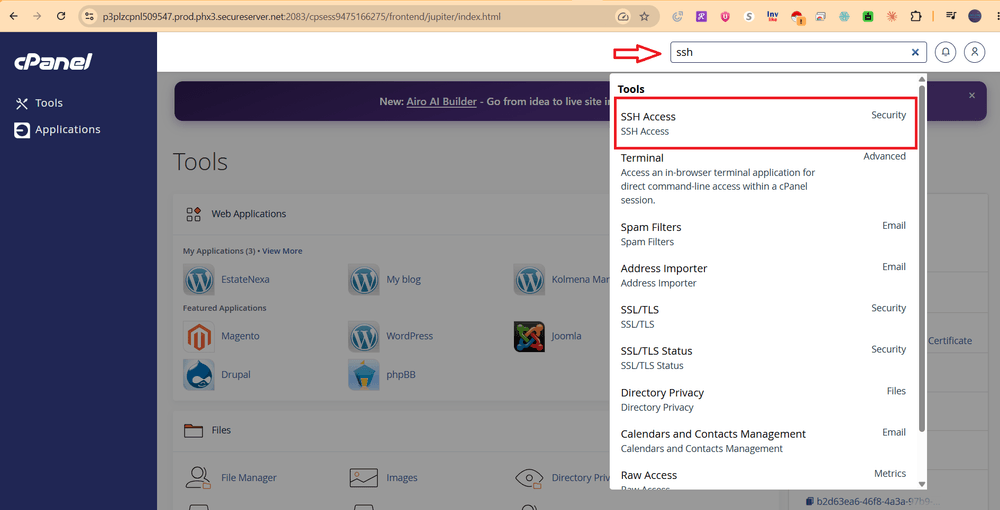Viewport: 1000px width, 510px height.
Task: Click the Joomla link text
Action: (566, 336)
